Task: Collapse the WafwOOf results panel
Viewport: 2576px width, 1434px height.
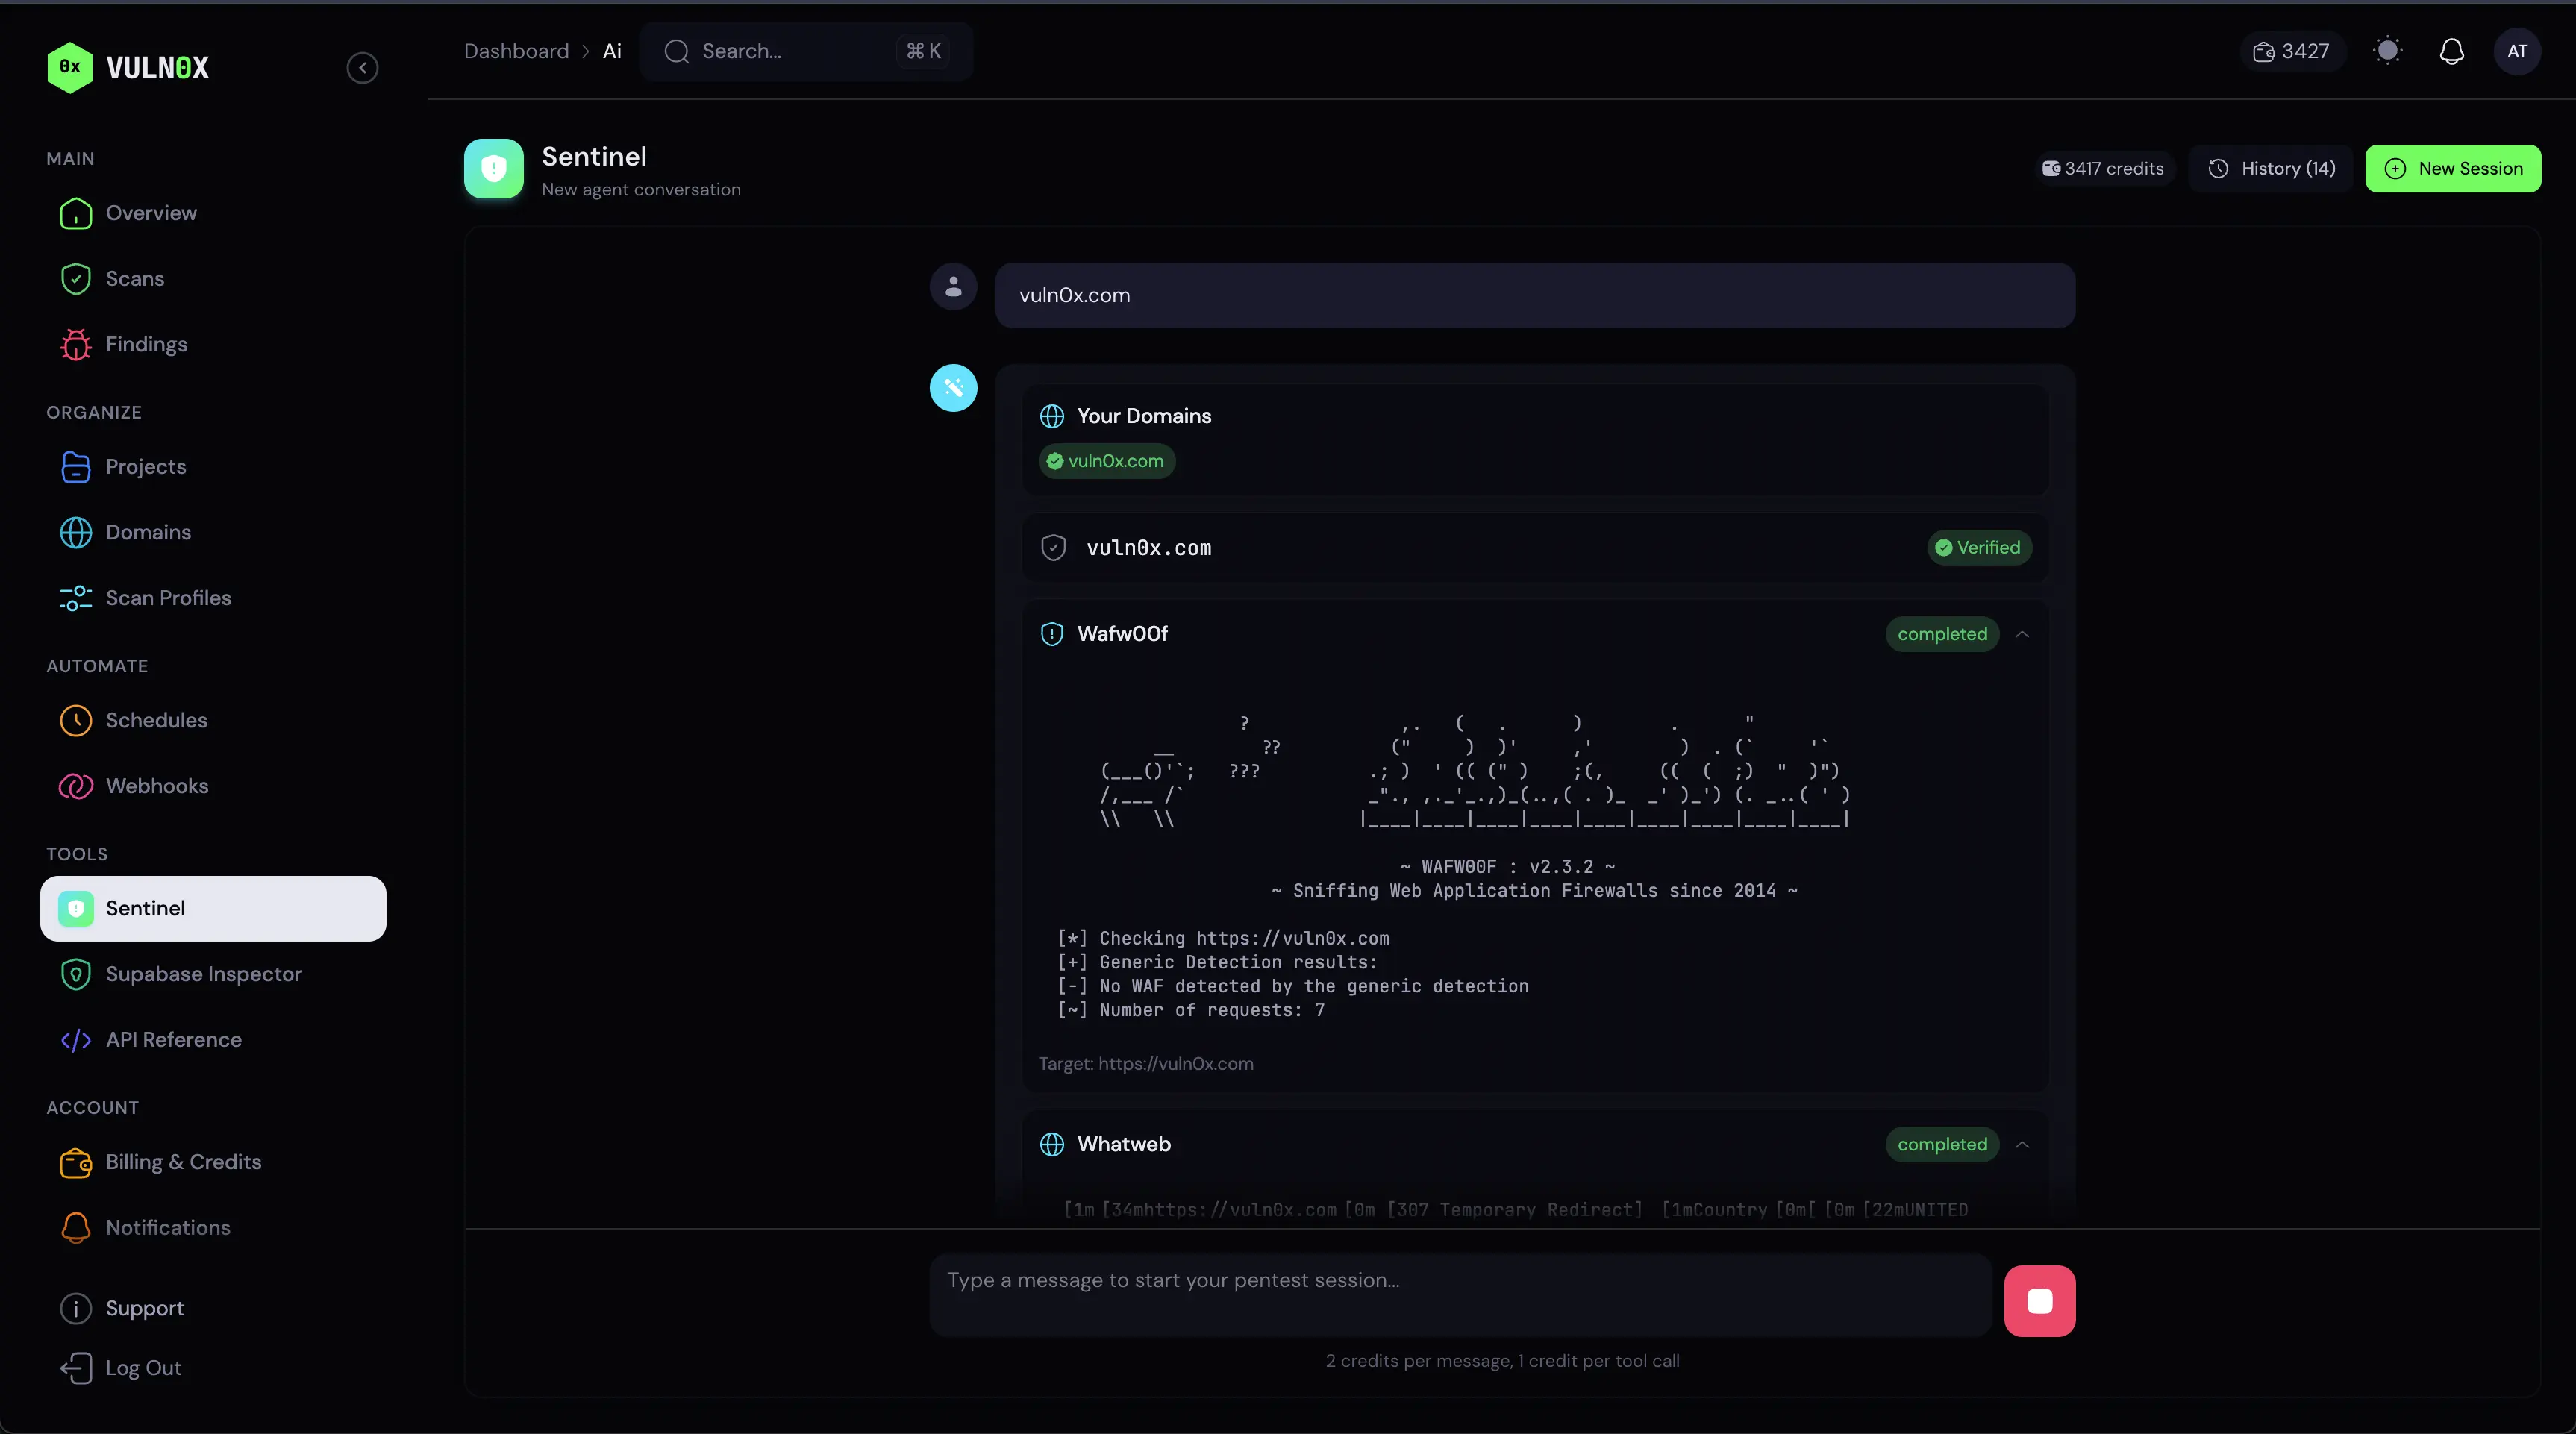Action: coord(2023,634)
